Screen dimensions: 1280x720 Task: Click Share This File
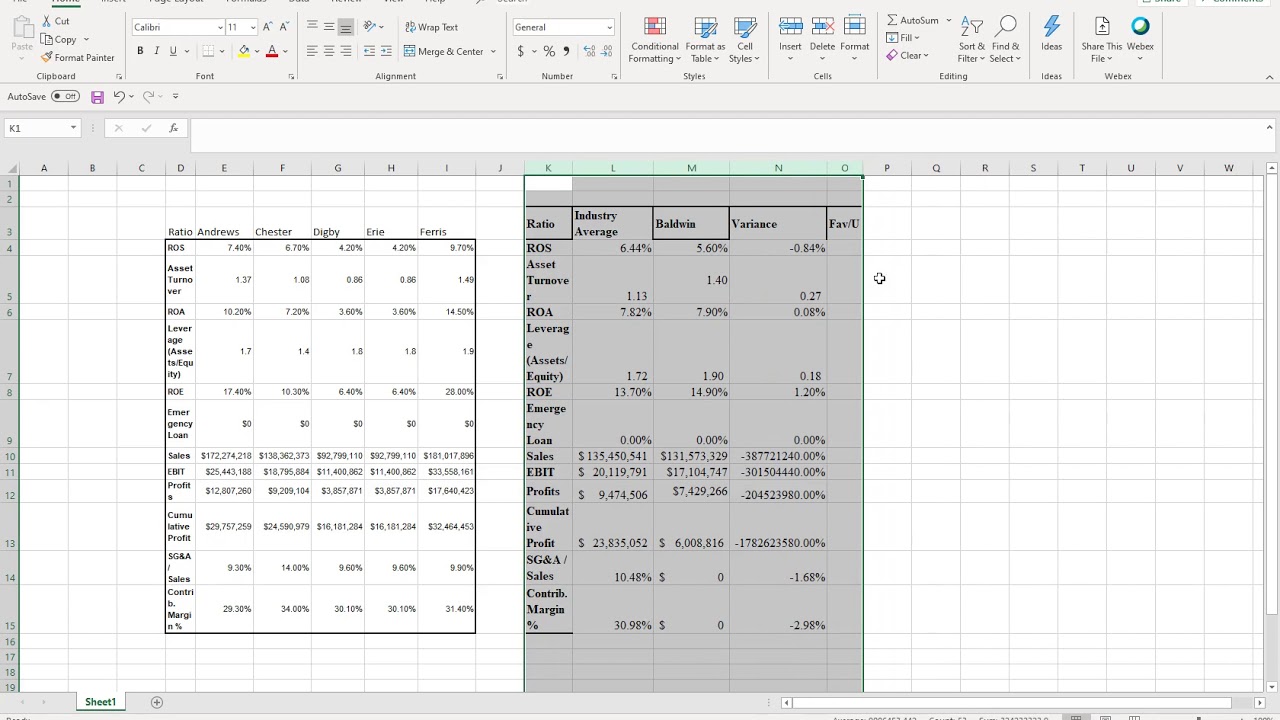pyautogui.click(x=1101, y=40)
